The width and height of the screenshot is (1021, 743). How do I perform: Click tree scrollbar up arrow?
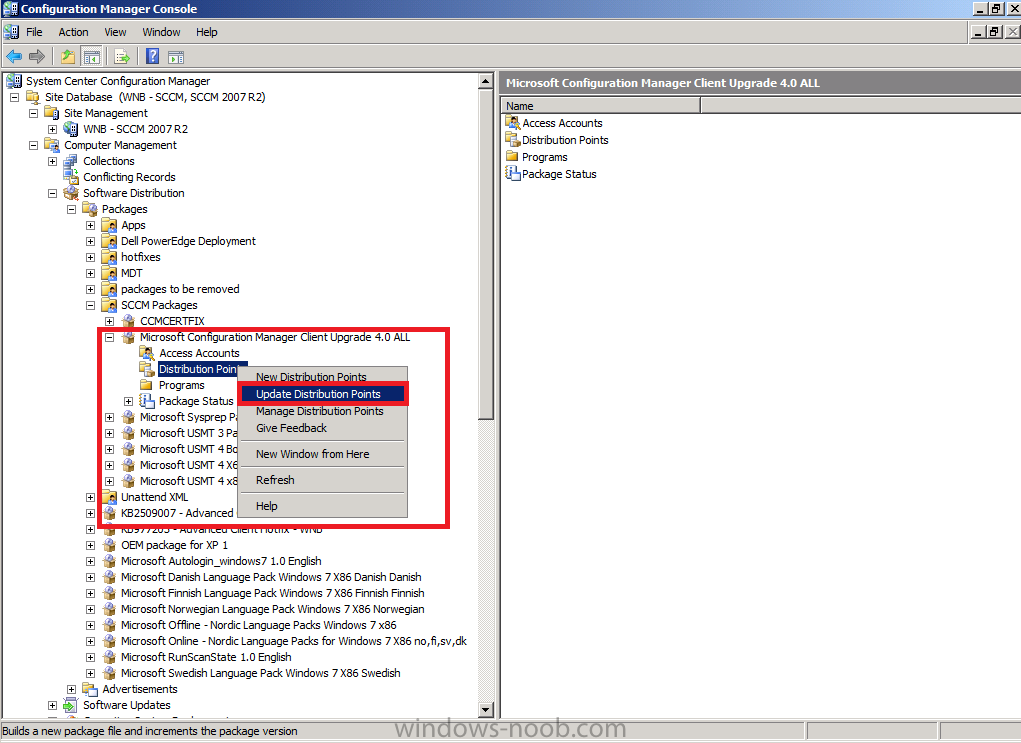(485, 81)
